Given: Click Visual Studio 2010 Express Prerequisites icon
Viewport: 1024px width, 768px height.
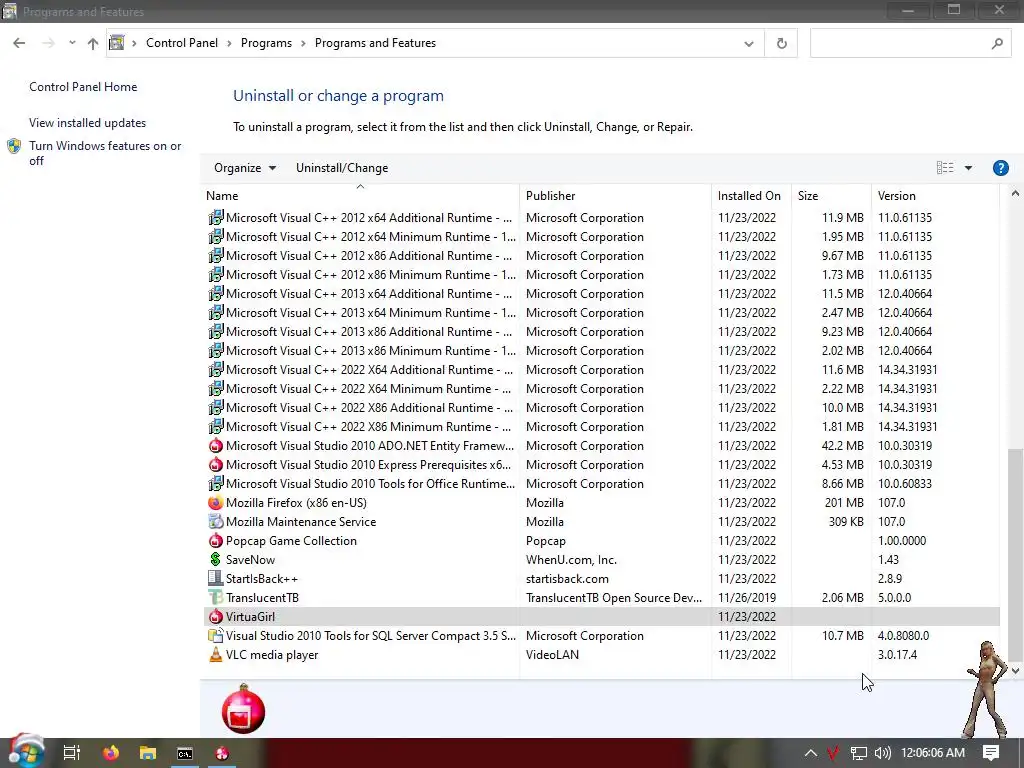Looking at the screenshot, I should 216,465.
